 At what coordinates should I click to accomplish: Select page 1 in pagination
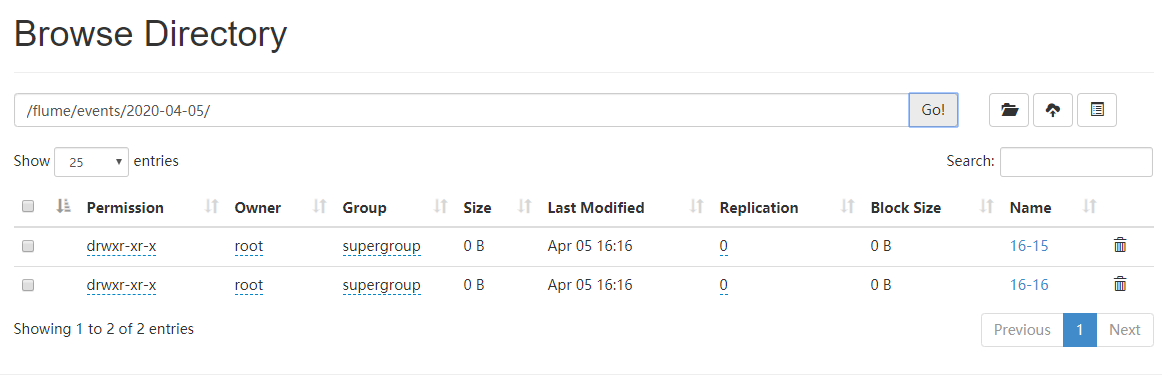[x=1080, y=330]
